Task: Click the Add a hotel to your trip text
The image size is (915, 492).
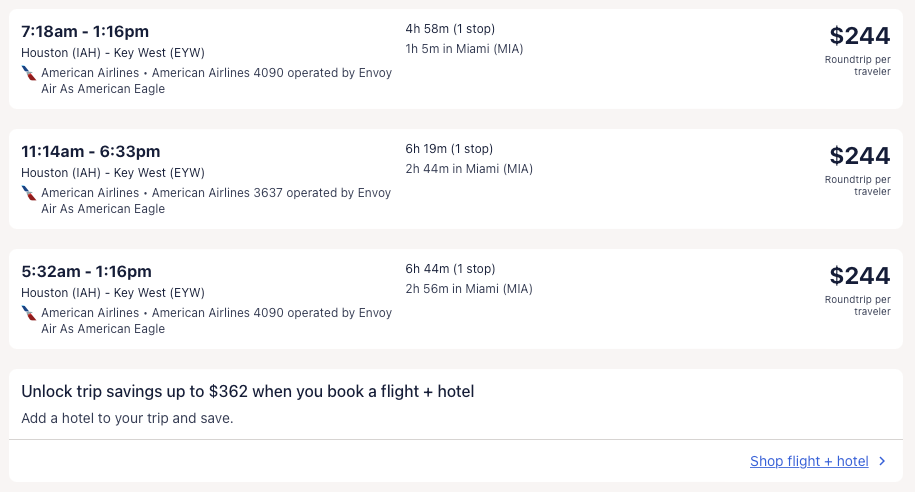Action: pyautogui.click(x=127, y=418)
